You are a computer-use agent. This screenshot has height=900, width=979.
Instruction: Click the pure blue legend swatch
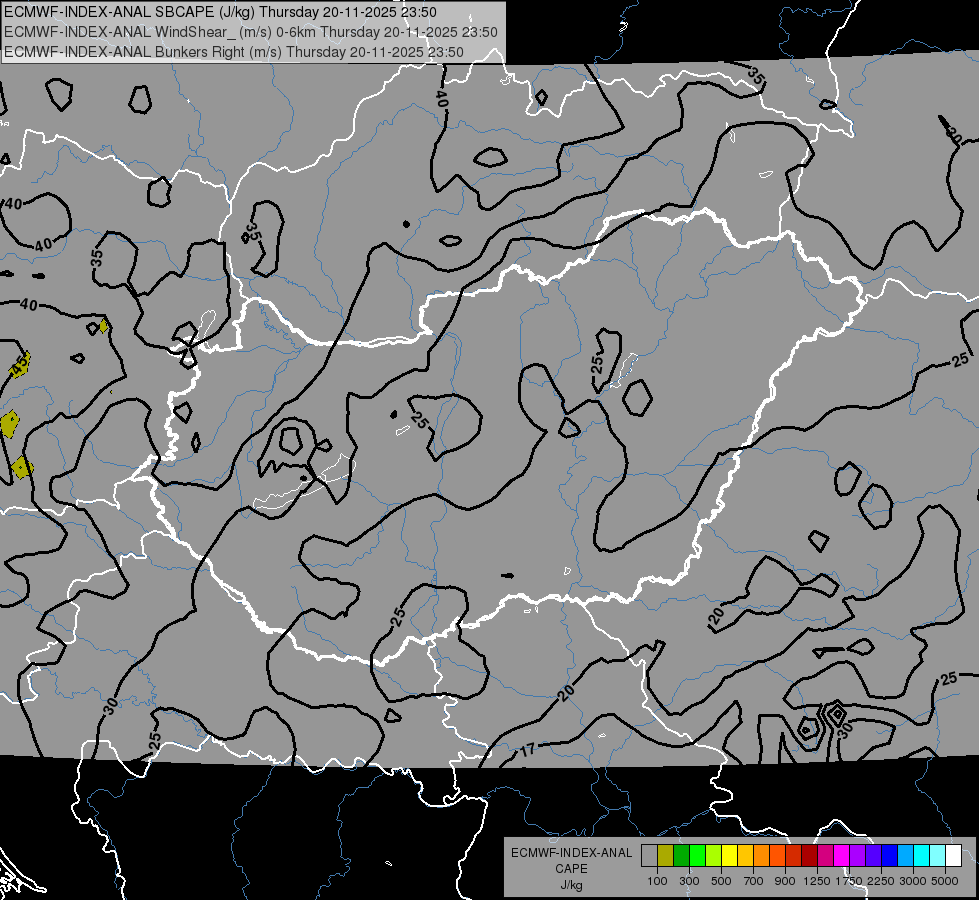[x=890, y=856]
